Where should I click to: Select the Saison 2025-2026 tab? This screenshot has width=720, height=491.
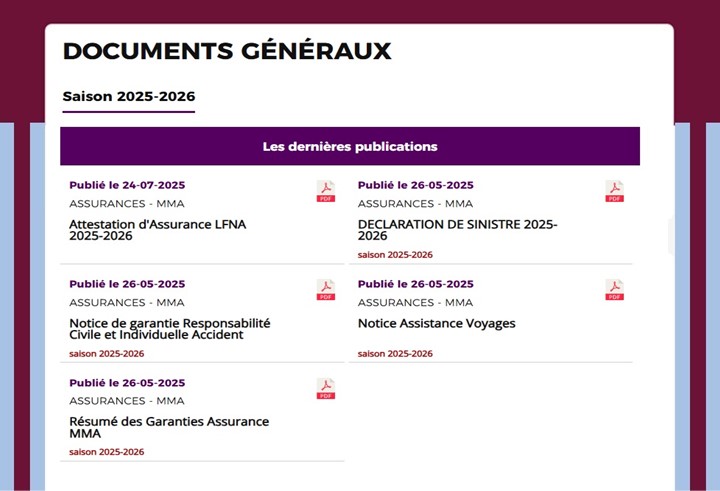[129, 96]
